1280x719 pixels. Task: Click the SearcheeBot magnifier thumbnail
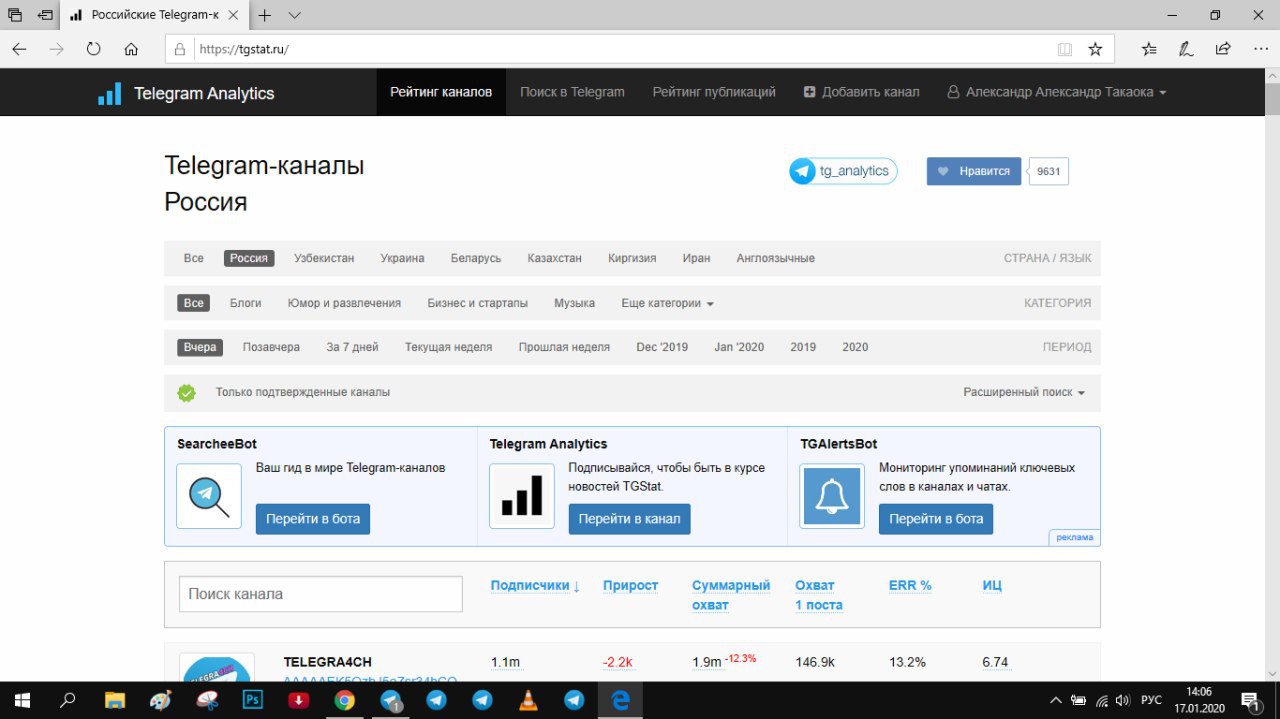click(209, 496)
